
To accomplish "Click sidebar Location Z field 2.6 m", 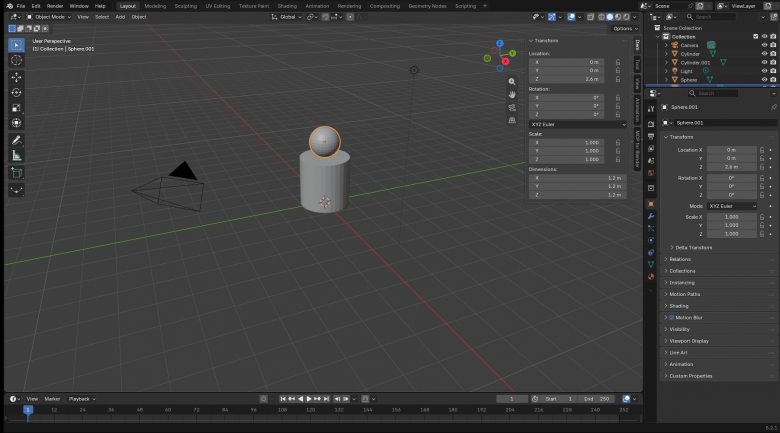I will click(567, 79).
